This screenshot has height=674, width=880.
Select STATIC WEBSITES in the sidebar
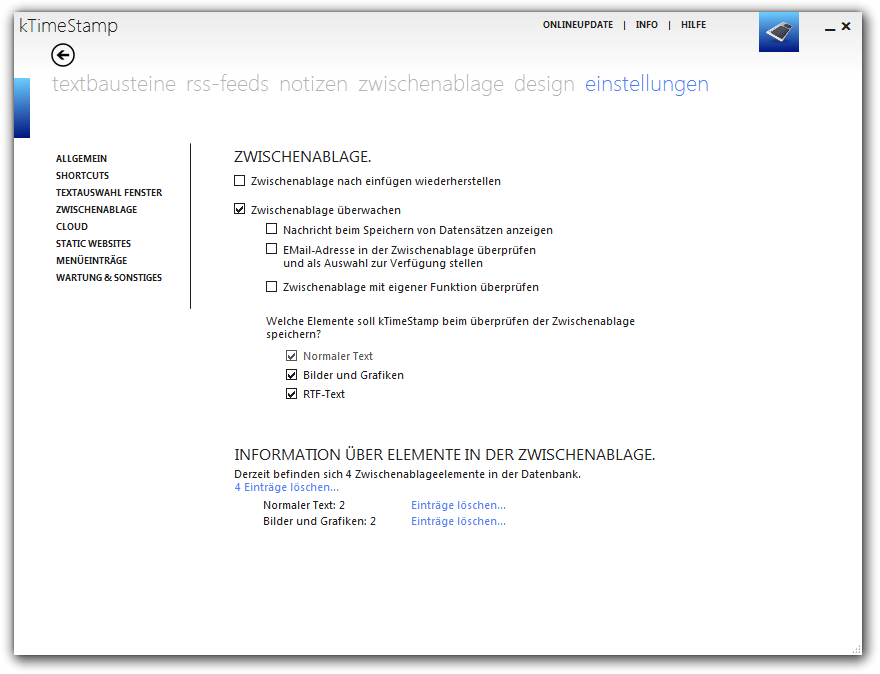(93, 244)
